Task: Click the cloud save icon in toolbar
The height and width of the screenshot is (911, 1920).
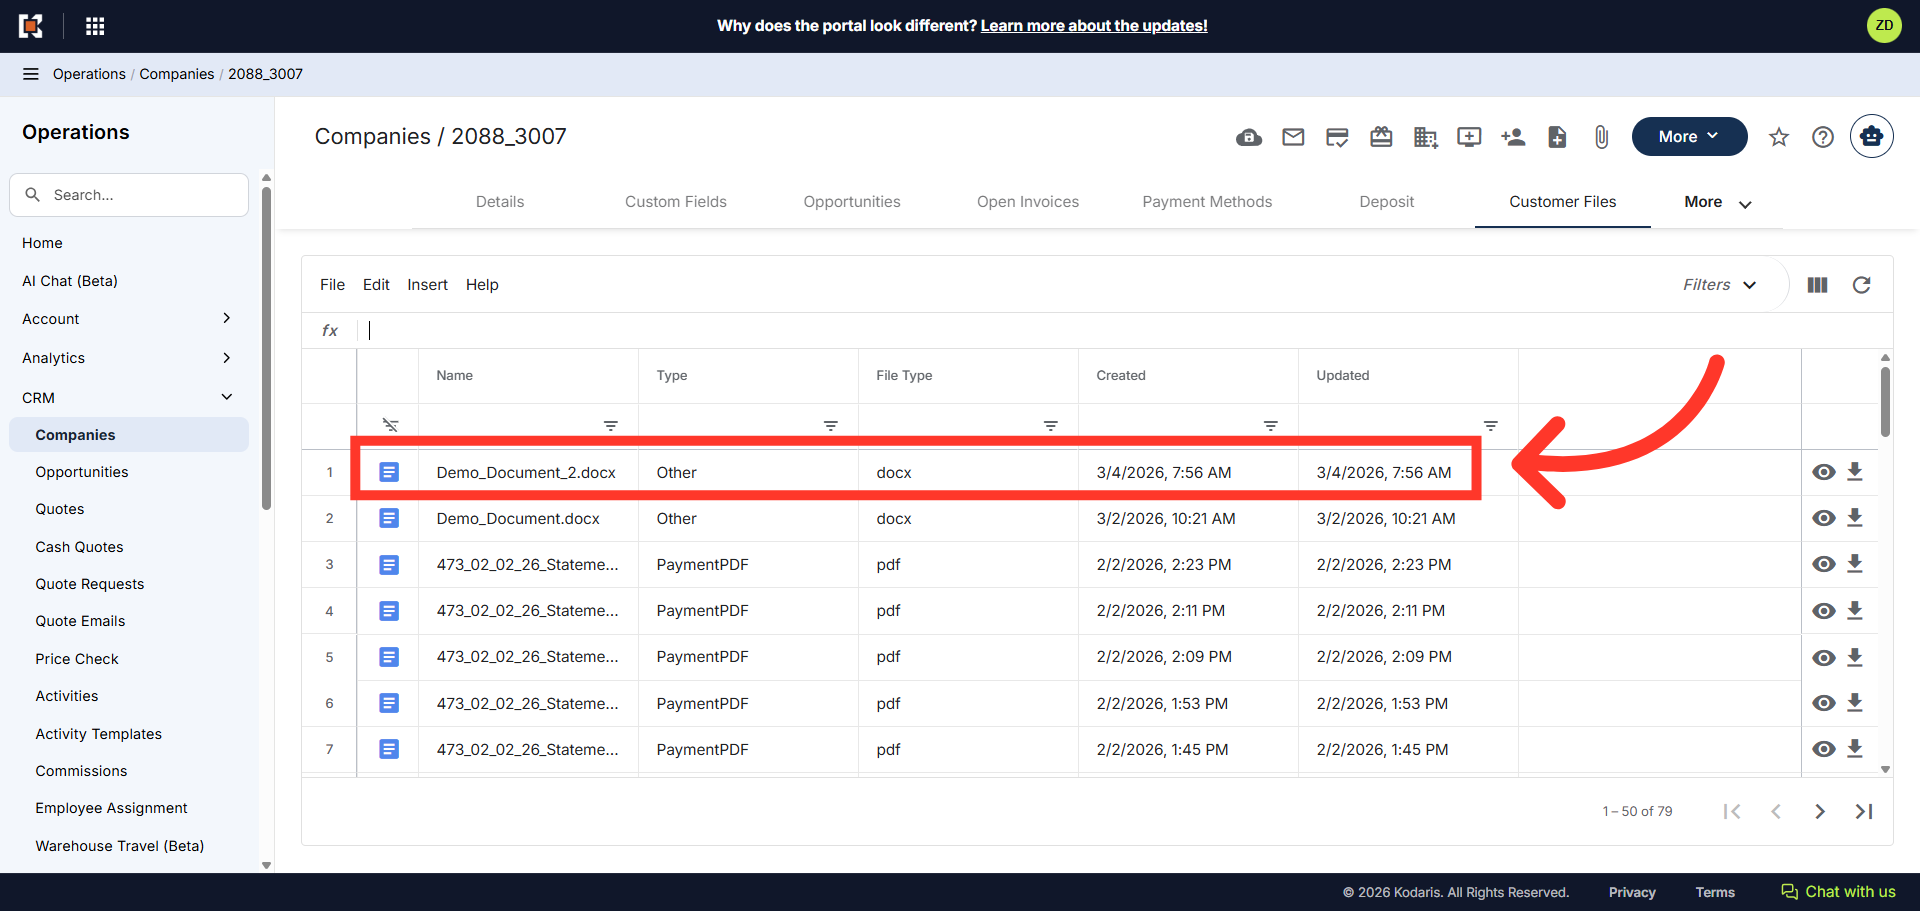Action: [x=1249, y=137]
